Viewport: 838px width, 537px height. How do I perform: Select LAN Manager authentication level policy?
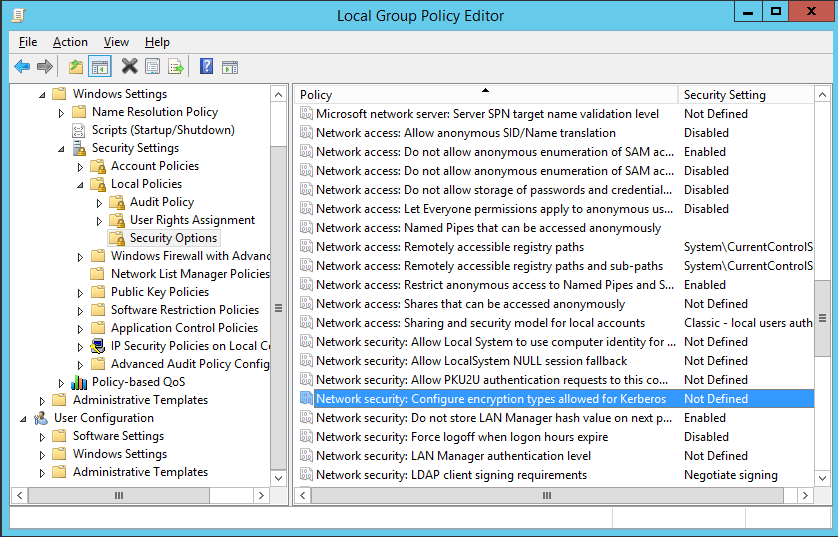click(453, 456)
